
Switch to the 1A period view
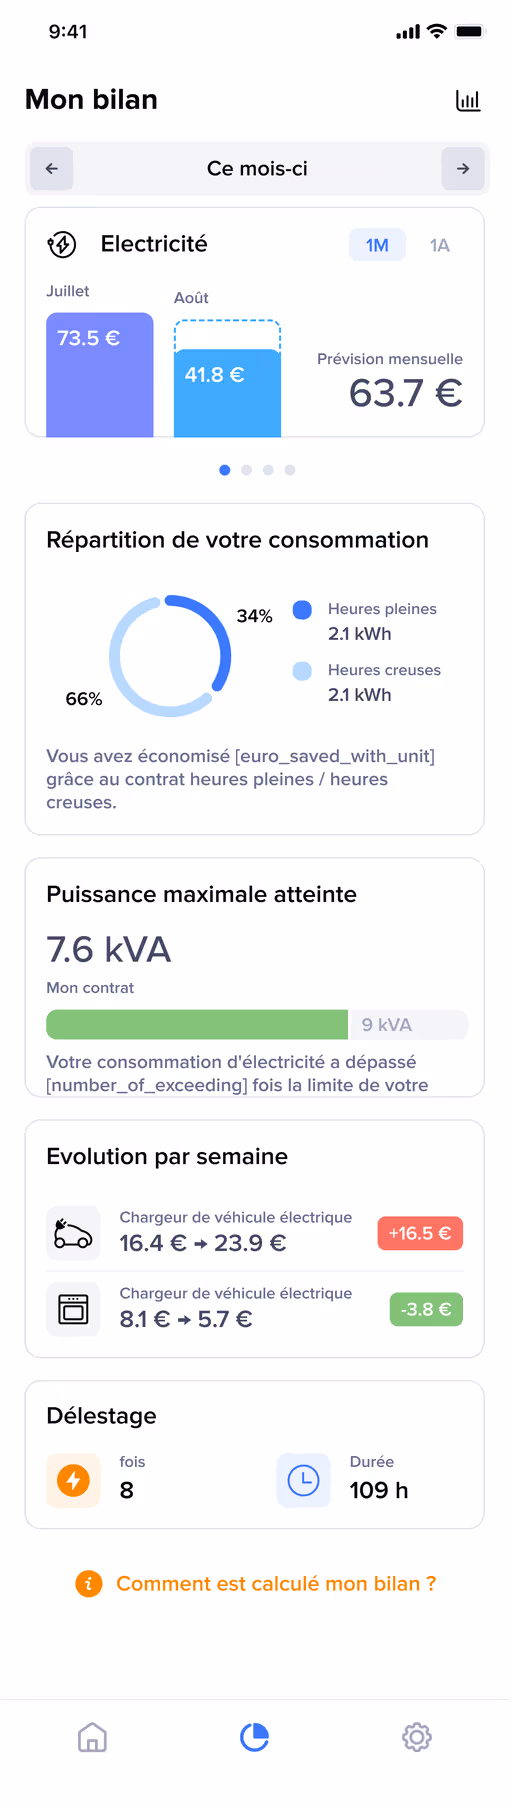[x=440, y=245]
